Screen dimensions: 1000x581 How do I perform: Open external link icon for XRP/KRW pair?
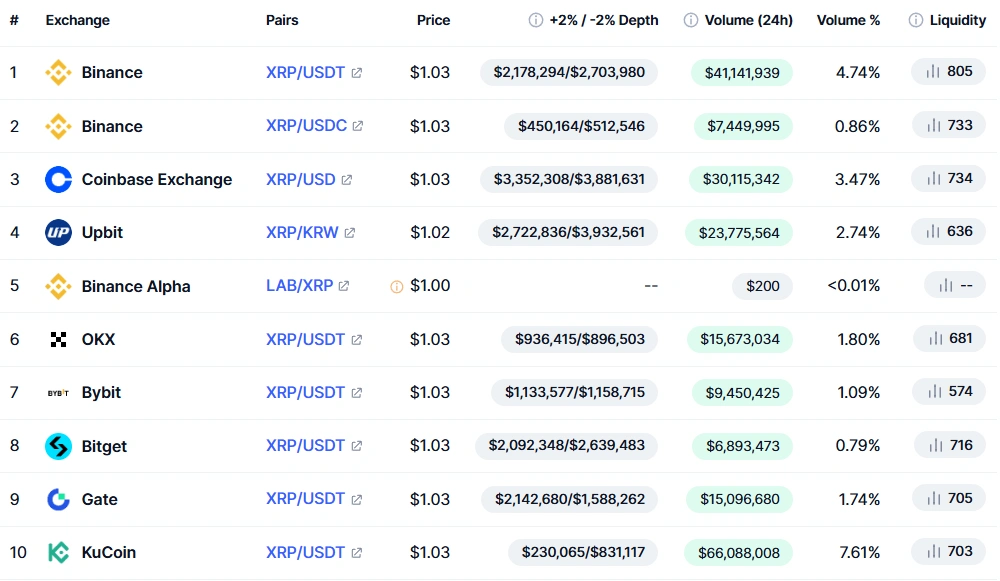[x=349, y=233]
